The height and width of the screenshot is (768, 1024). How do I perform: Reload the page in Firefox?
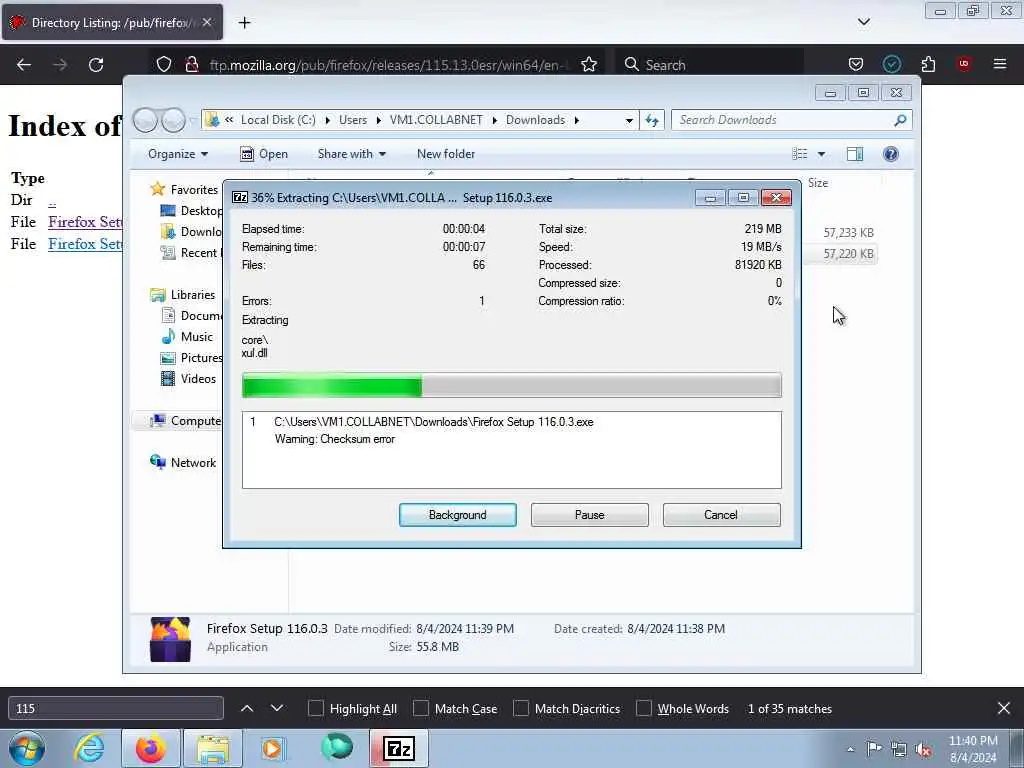tap(96, 65)
